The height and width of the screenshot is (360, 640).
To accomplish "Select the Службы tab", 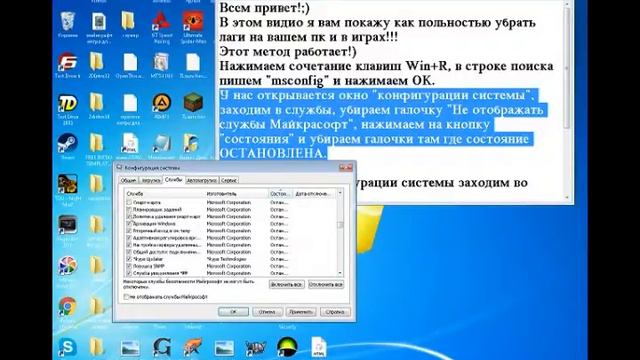I will [x=173, y=179].
